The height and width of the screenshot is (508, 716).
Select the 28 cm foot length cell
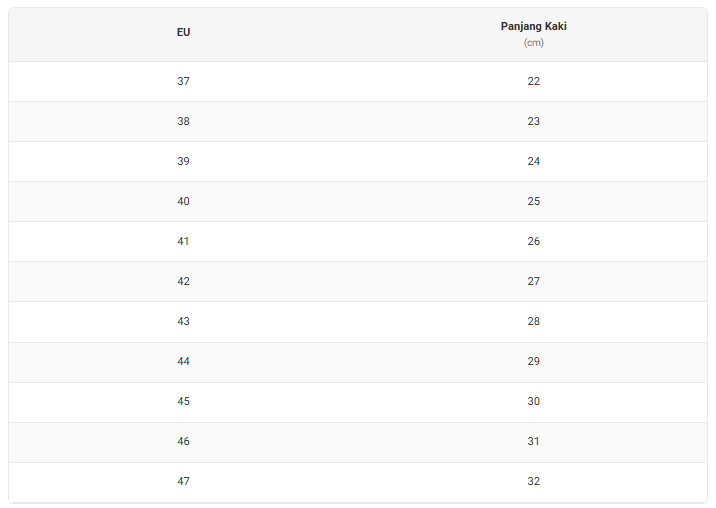(533, 321)
